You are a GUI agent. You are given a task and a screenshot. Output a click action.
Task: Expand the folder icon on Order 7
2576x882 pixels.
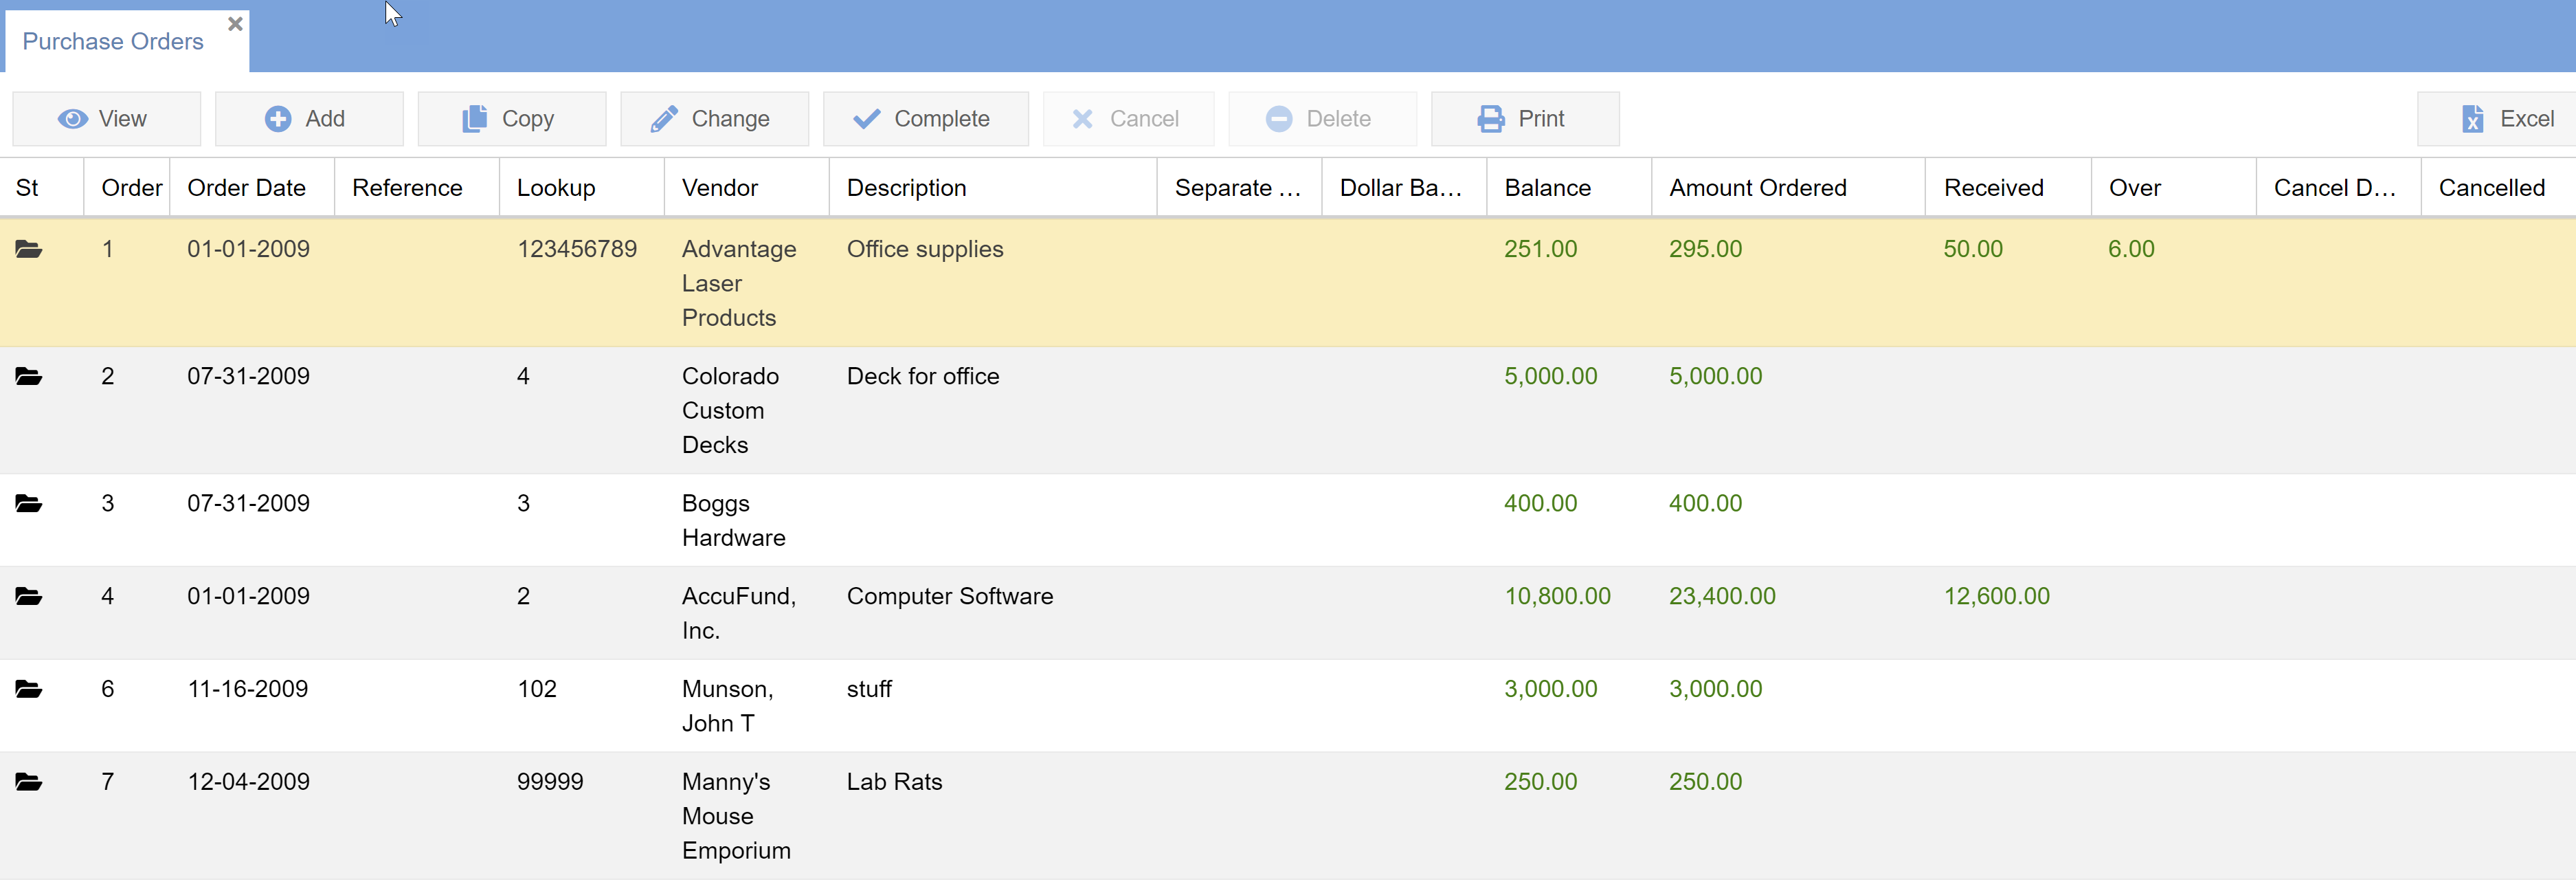tap(30, 780)
